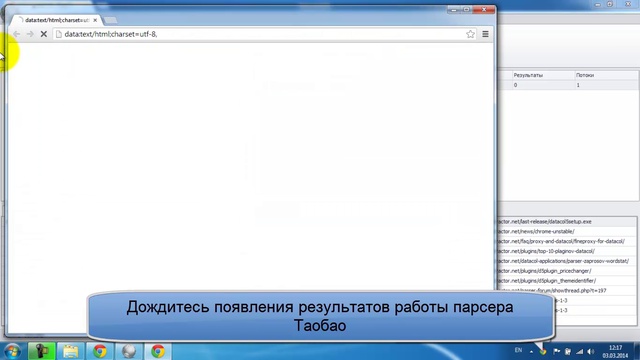This screenshot has width=640, height=360.
Task: Close the background Datacol window
Action: tap(628, 4)
